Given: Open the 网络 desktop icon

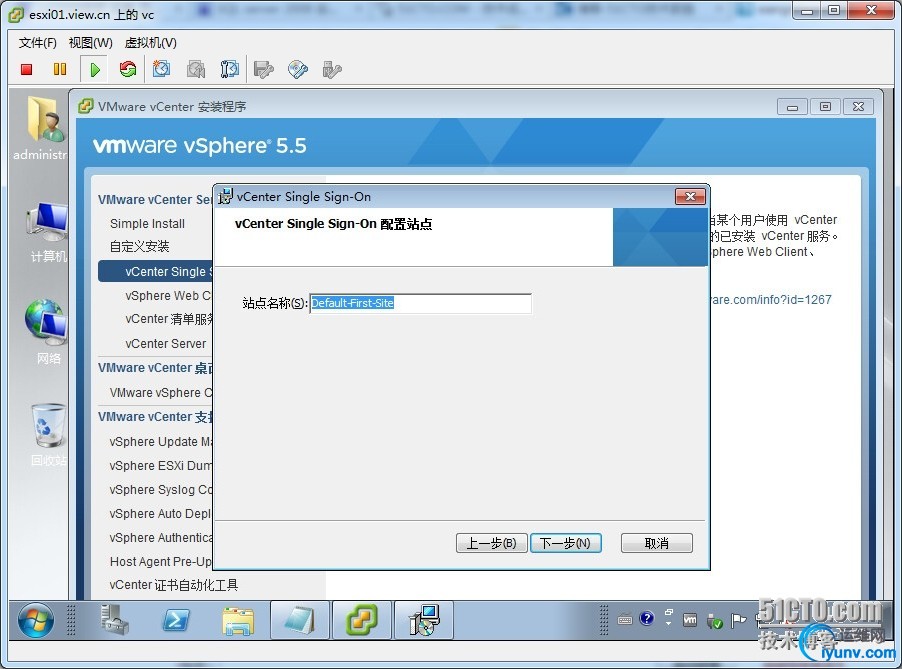Looking at the screenshot, I should (47, 332).
